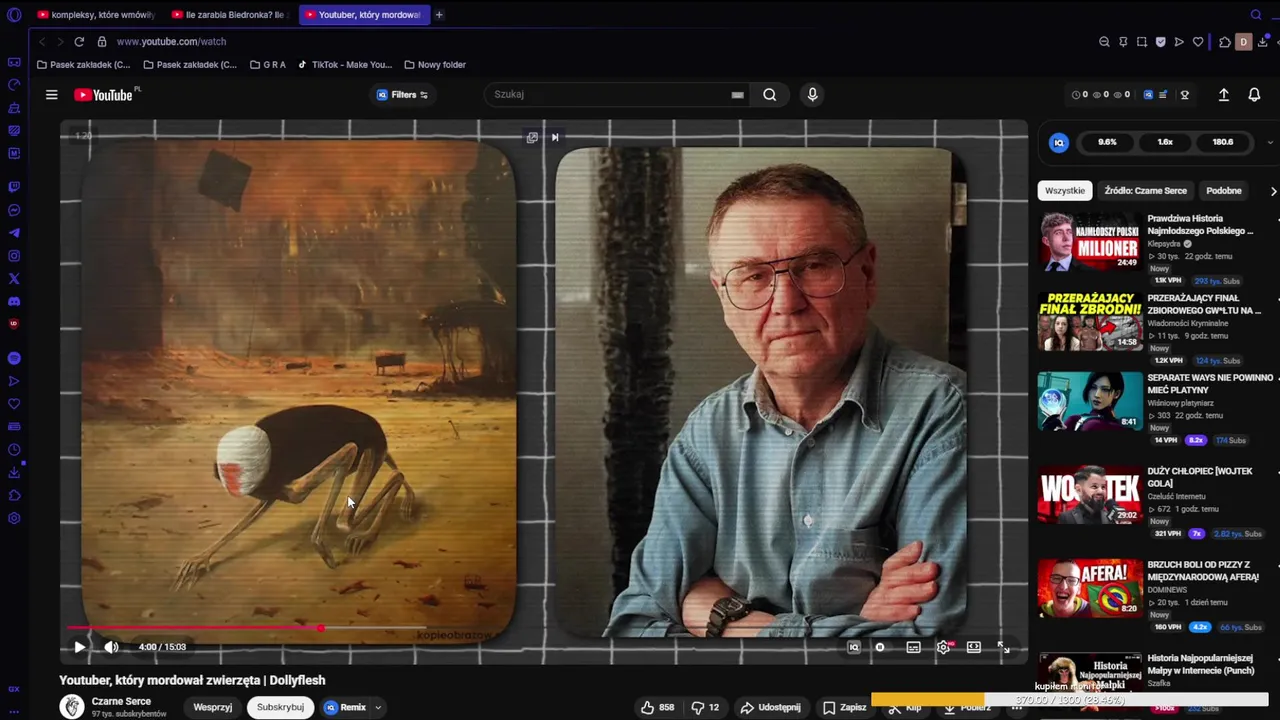The height and width of the screenshot is (720, 1280).
Task: Click the upload arrow icon in YouTube header
Action: (x=1223, y=95)
